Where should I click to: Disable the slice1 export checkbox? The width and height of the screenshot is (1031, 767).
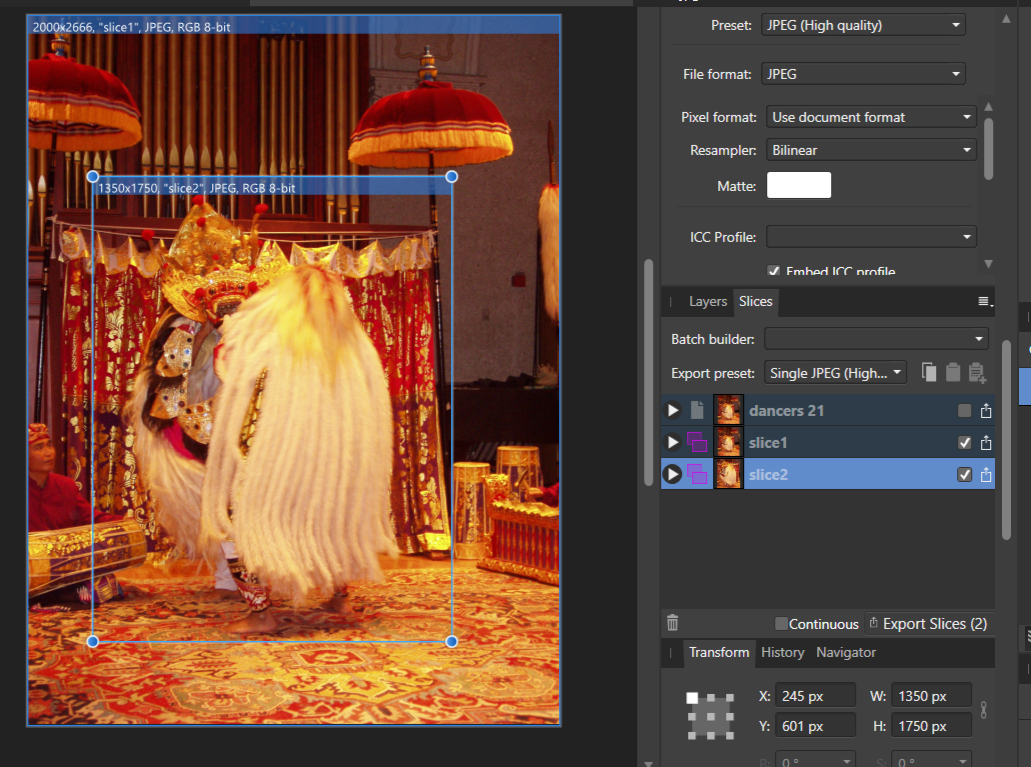point(964,442)
